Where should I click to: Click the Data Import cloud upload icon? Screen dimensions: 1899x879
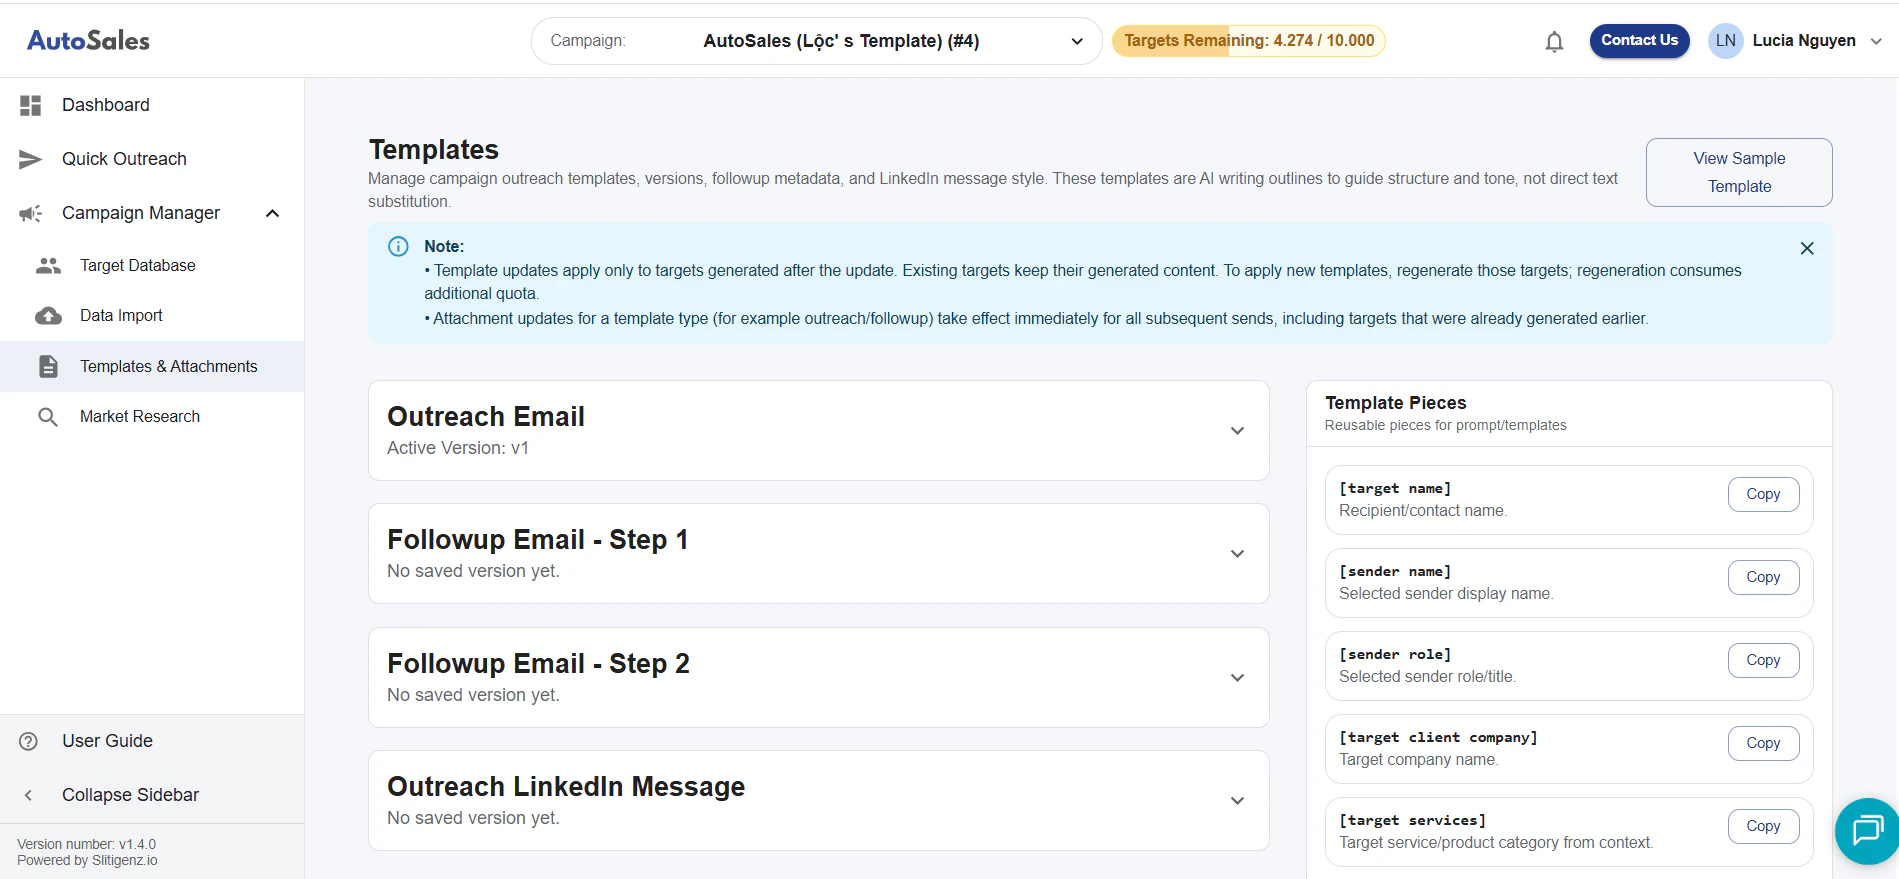(x=48, y=316)
